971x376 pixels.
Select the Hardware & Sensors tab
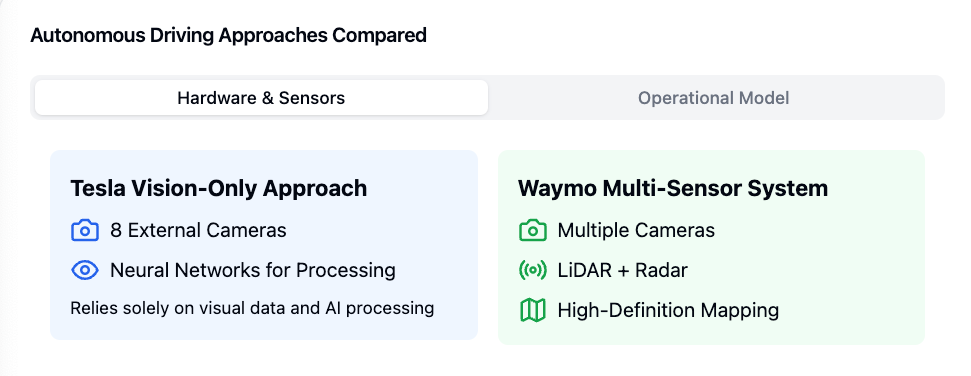(261, 98)
